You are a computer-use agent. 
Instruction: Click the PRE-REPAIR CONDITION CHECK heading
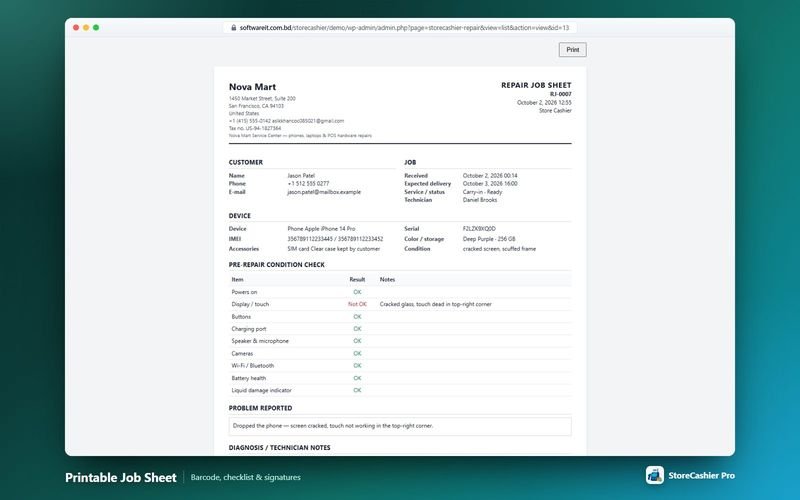[277, 265]
